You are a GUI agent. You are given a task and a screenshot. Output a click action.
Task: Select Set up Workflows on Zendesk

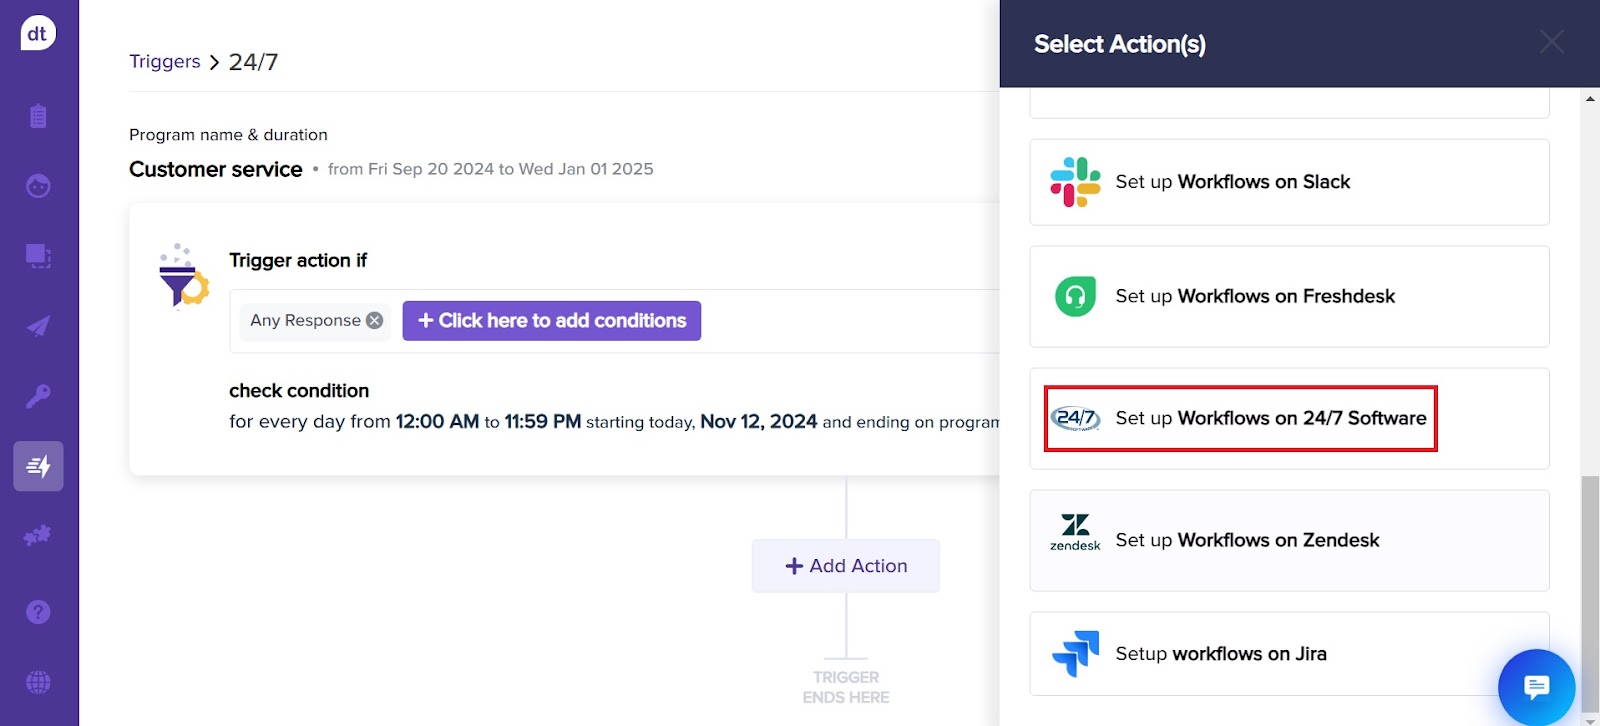point(1289,541)
